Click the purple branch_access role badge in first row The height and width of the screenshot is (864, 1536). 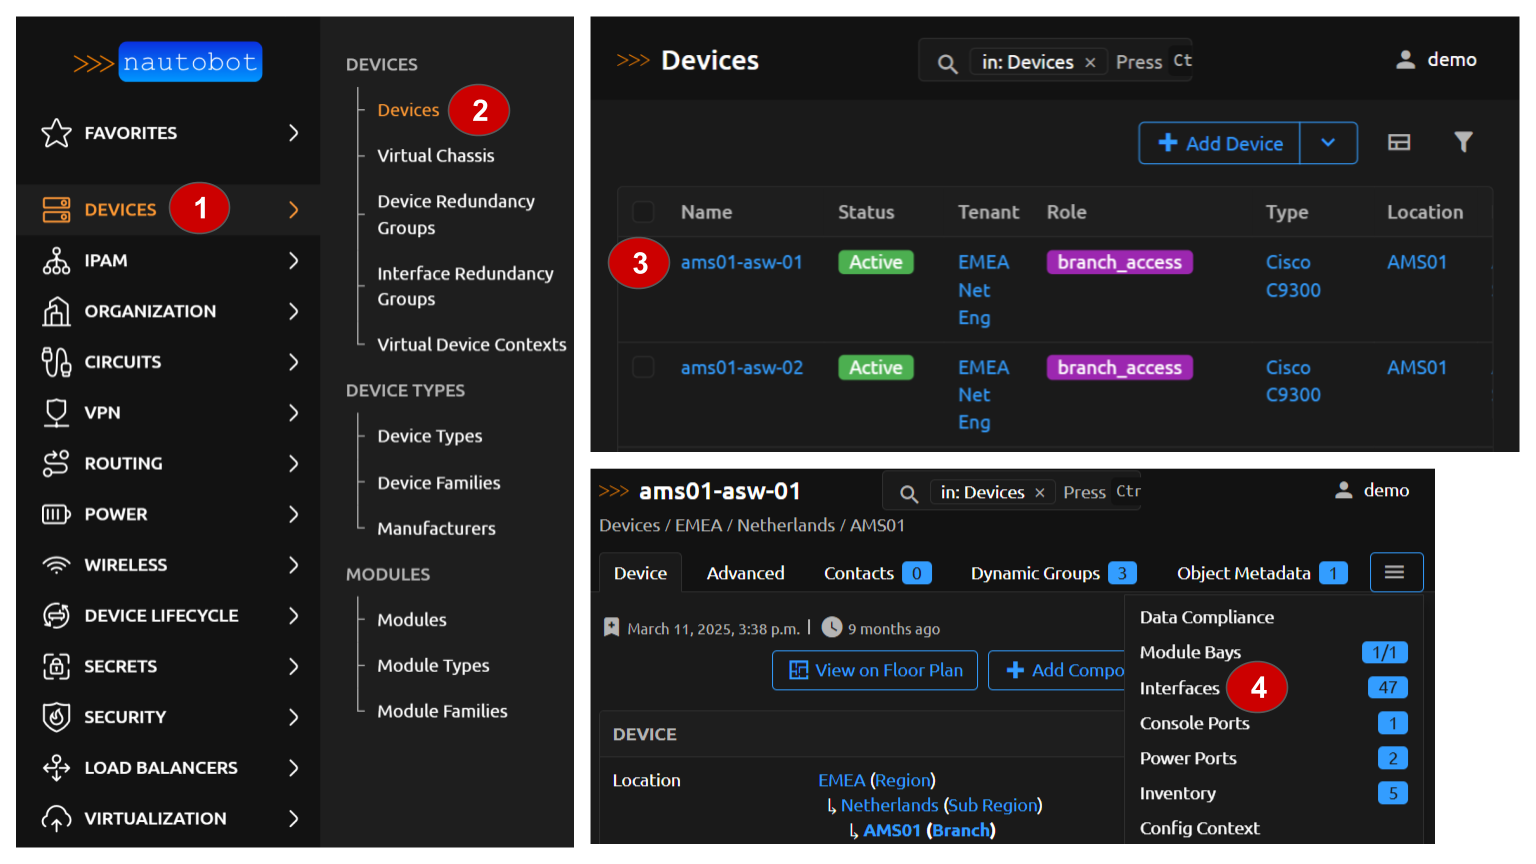click(x=1119, y=262)
